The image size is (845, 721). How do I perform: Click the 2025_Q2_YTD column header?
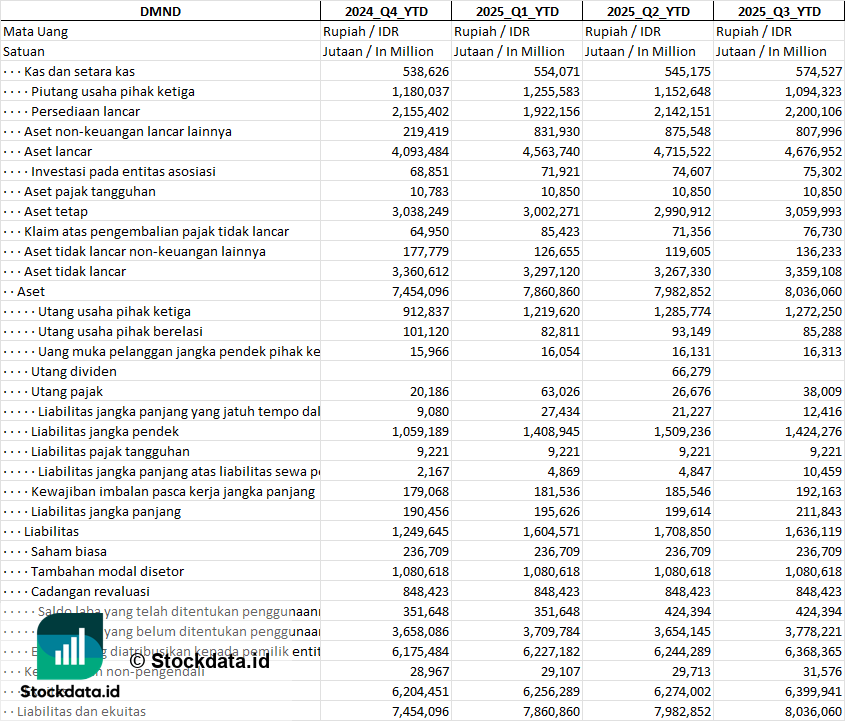(648, 11)
